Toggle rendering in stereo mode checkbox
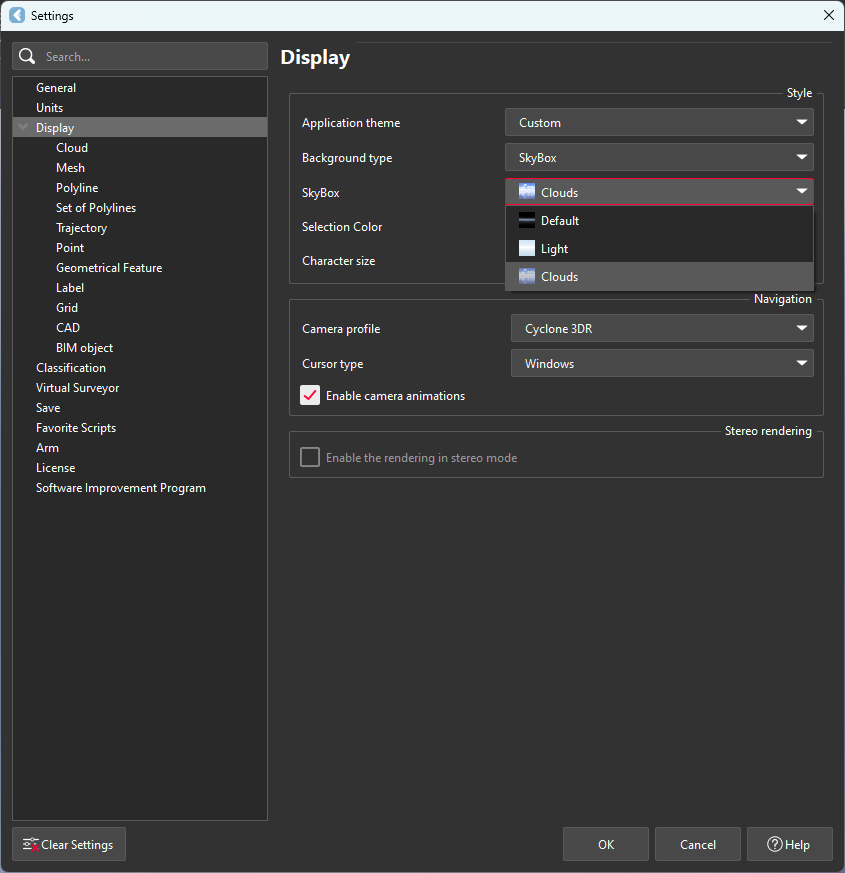Image resolution: width=845 pixels, height=873 pixels. [310, 458]
